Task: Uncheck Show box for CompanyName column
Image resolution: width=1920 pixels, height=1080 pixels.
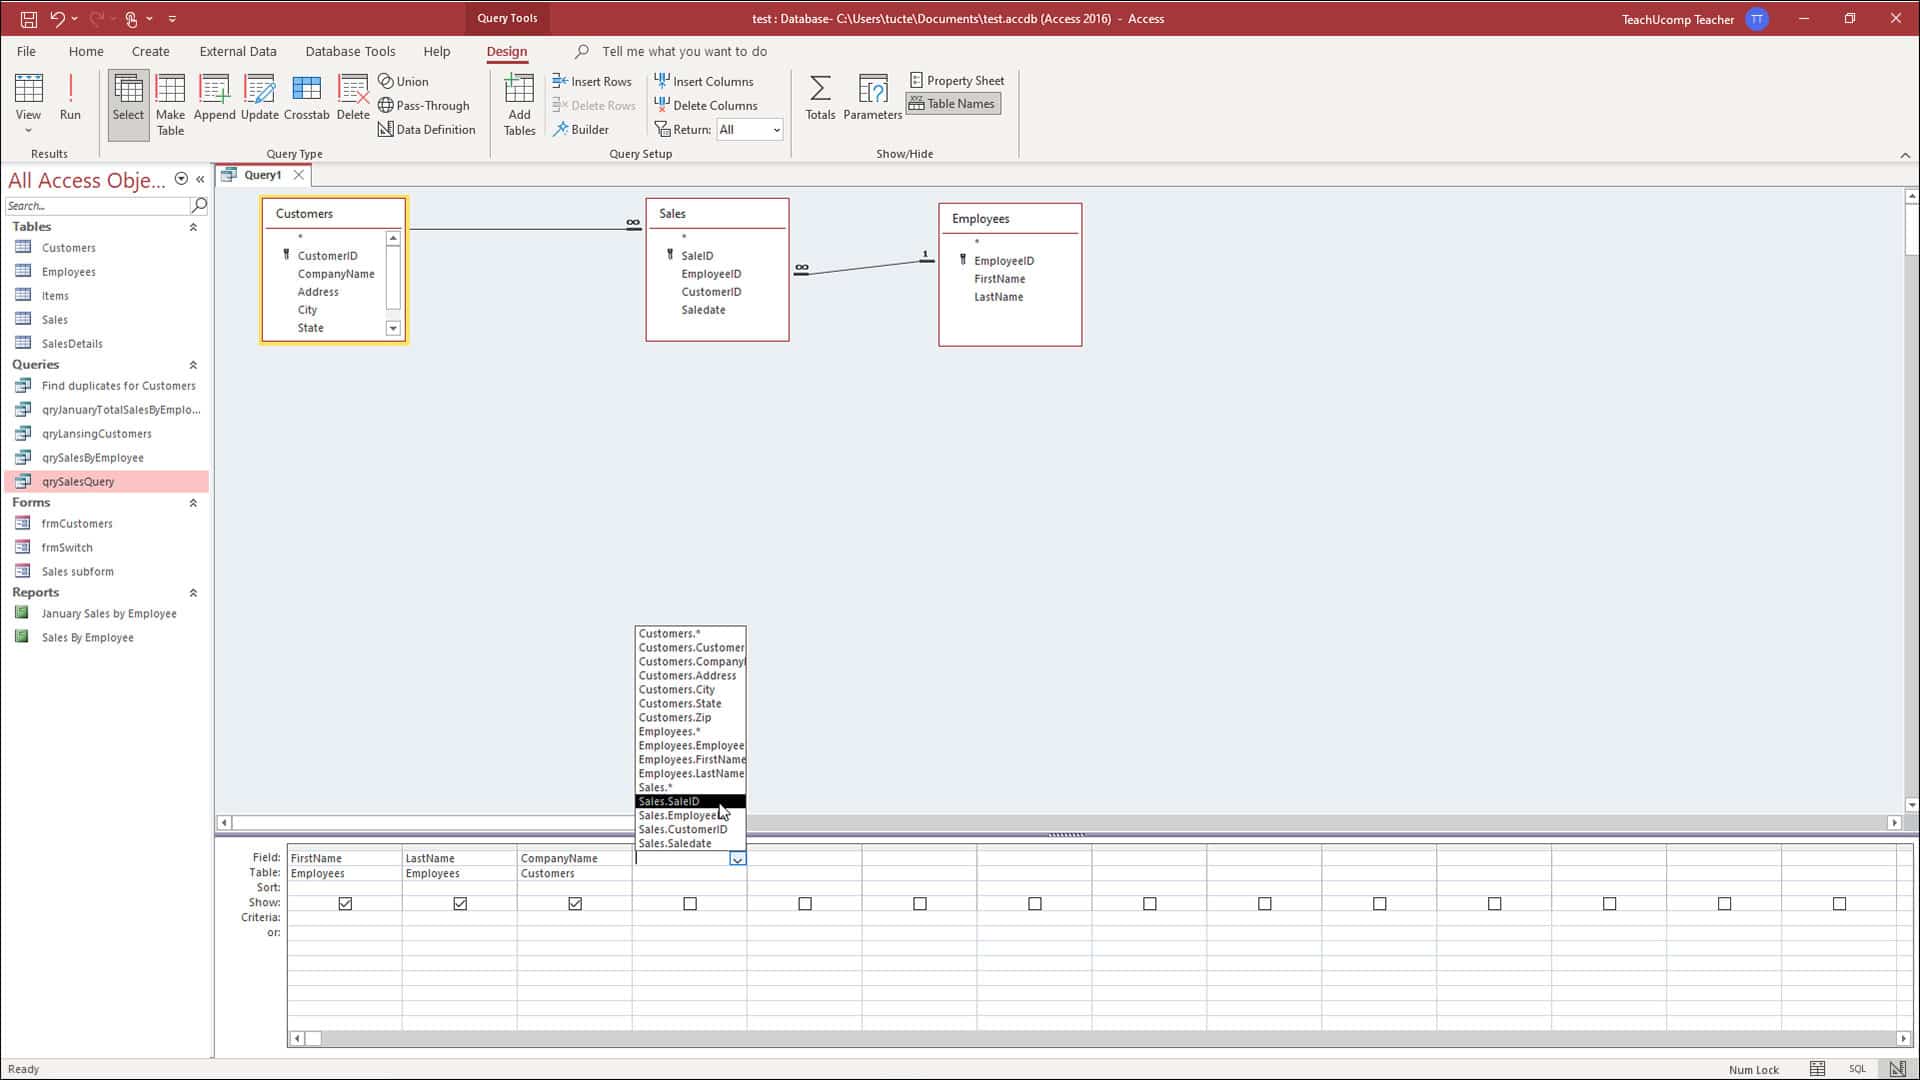Action: point(575,903)
